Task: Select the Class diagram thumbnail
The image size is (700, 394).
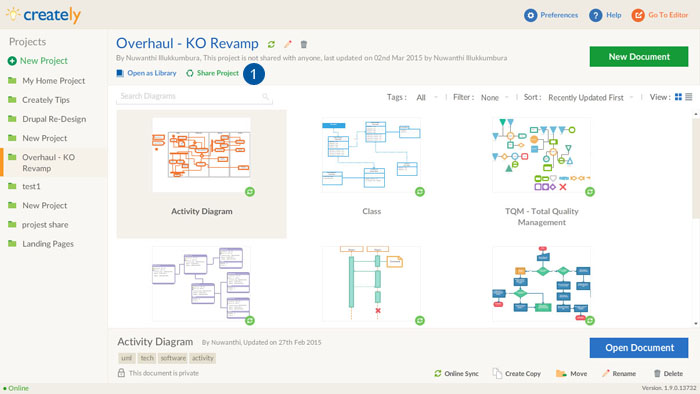Action: tap(371, 155)
